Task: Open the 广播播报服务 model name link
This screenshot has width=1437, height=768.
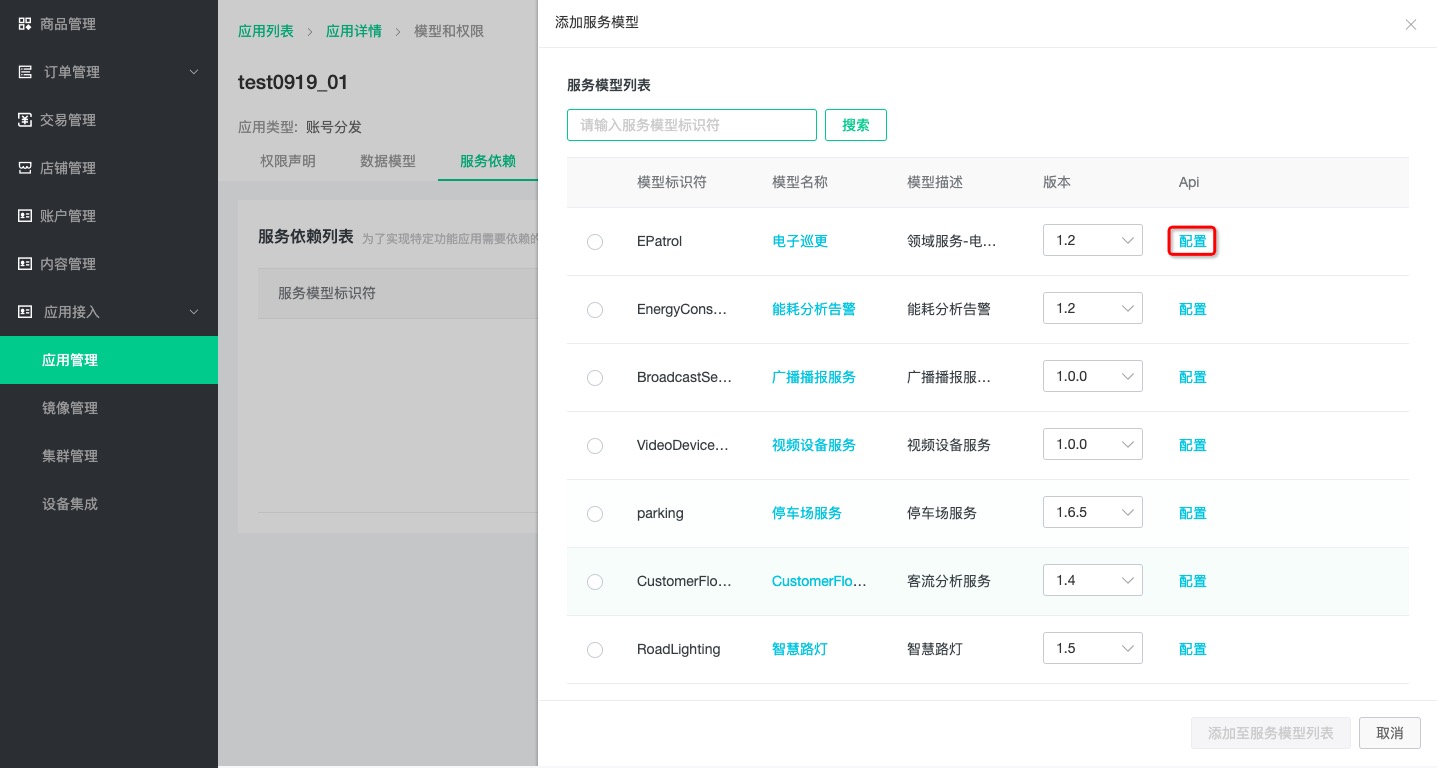Action: point(814,377)
